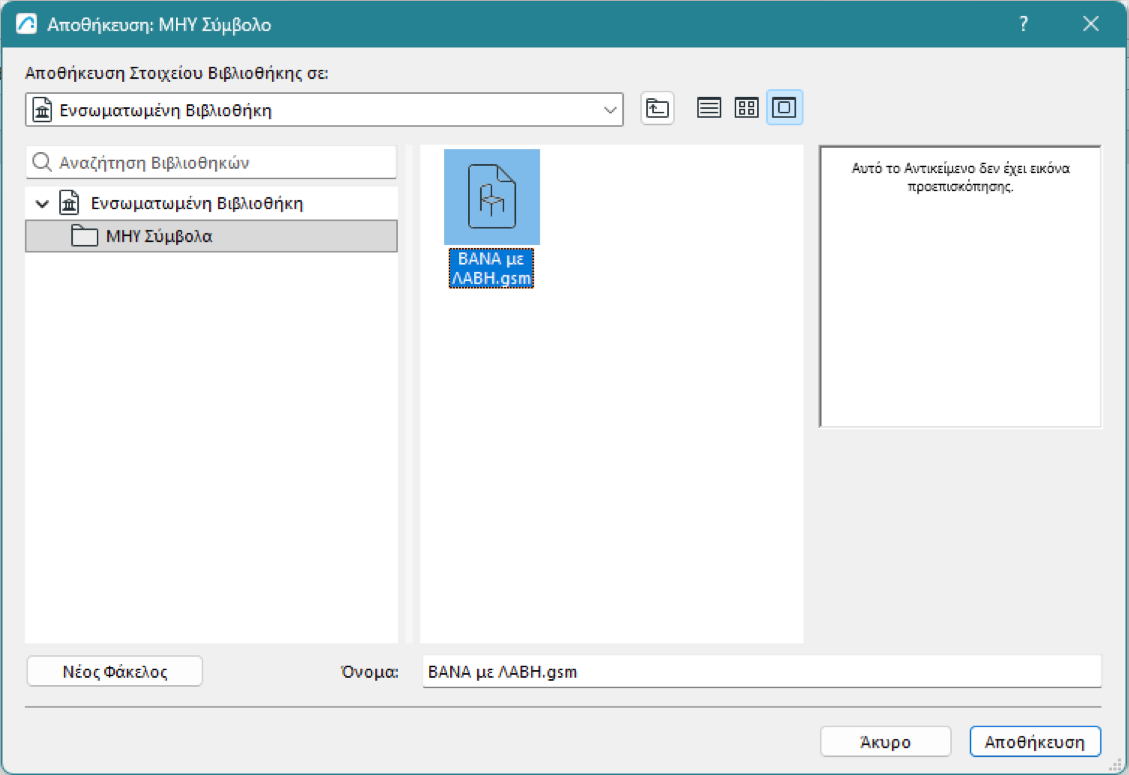Screen dimensions: 1129x775
Task: Click inside the Όνομα name field
Action: (x=762, y=671)
